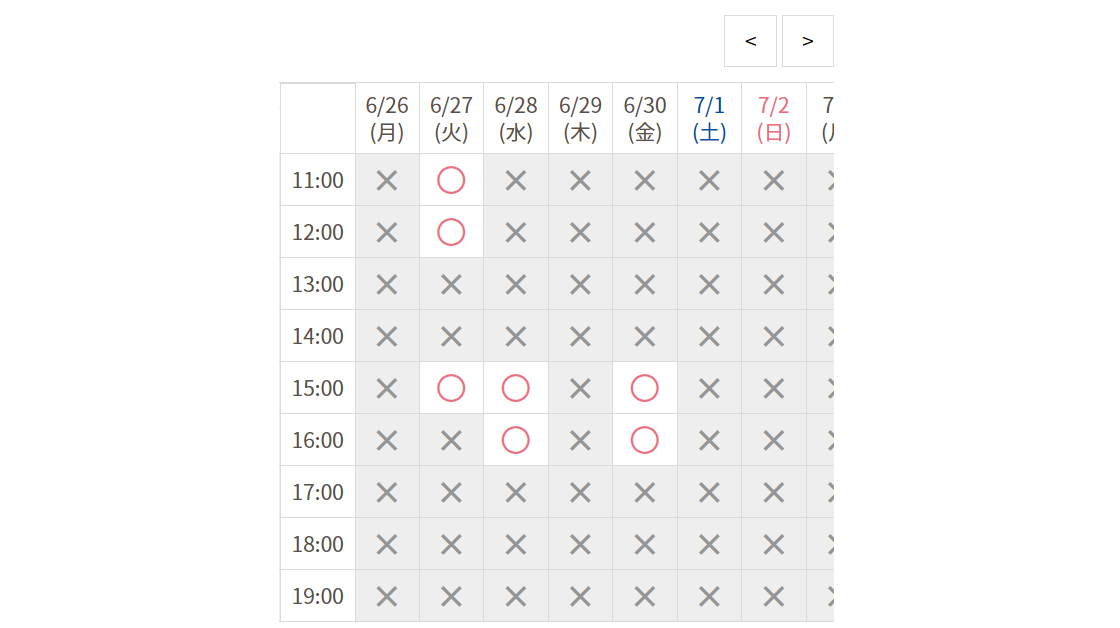Go to the previous week
Screen dimensions: 1120x628
[x=750, y=41]
